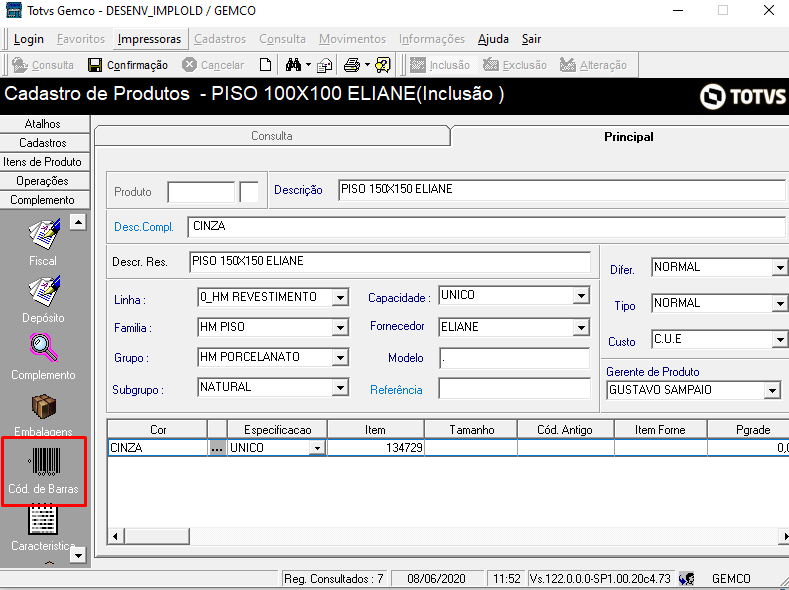789x590 pixels.
Task: Click the Totvs Gemco title bar icon
Action: click(x=13, y=10)
